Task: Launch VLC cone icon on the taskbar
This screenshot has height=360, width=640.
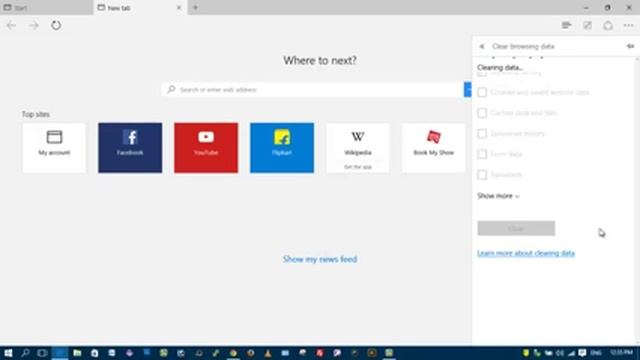Action: (268, 353)
